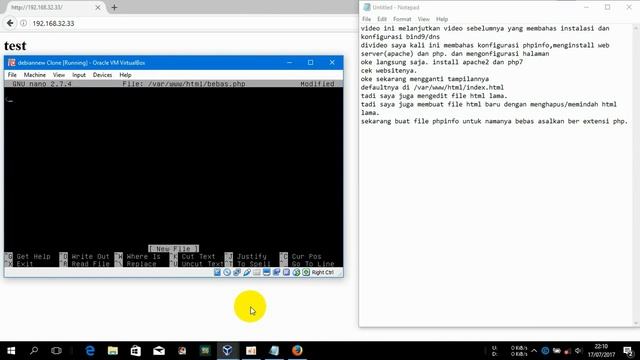Viewport: 640px width, 360px height.
Task: Open Task View from taskbar
Action: [56, 351]
